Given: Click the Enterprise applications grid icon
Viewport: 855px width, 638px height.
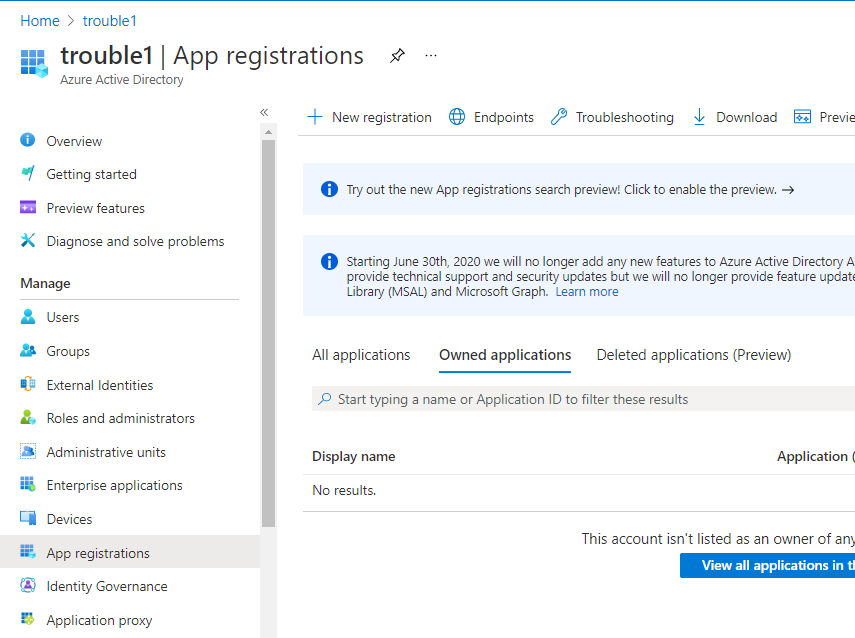Looking at the screenshot, I should [x=28, y=484].
